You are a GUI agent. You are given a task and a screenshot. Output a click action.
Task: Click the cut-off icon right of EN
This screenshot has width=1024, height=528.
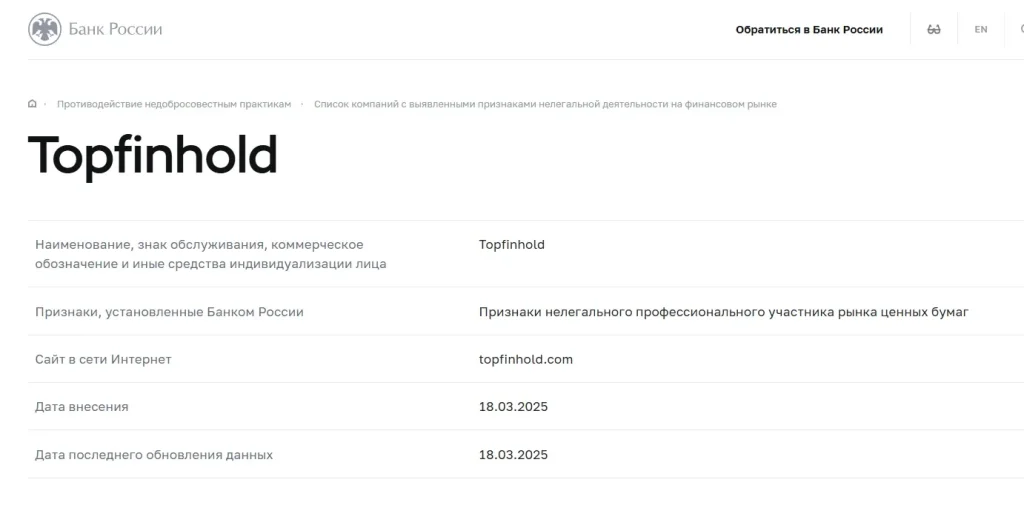pyautogui.click(x=1019, y=30)
